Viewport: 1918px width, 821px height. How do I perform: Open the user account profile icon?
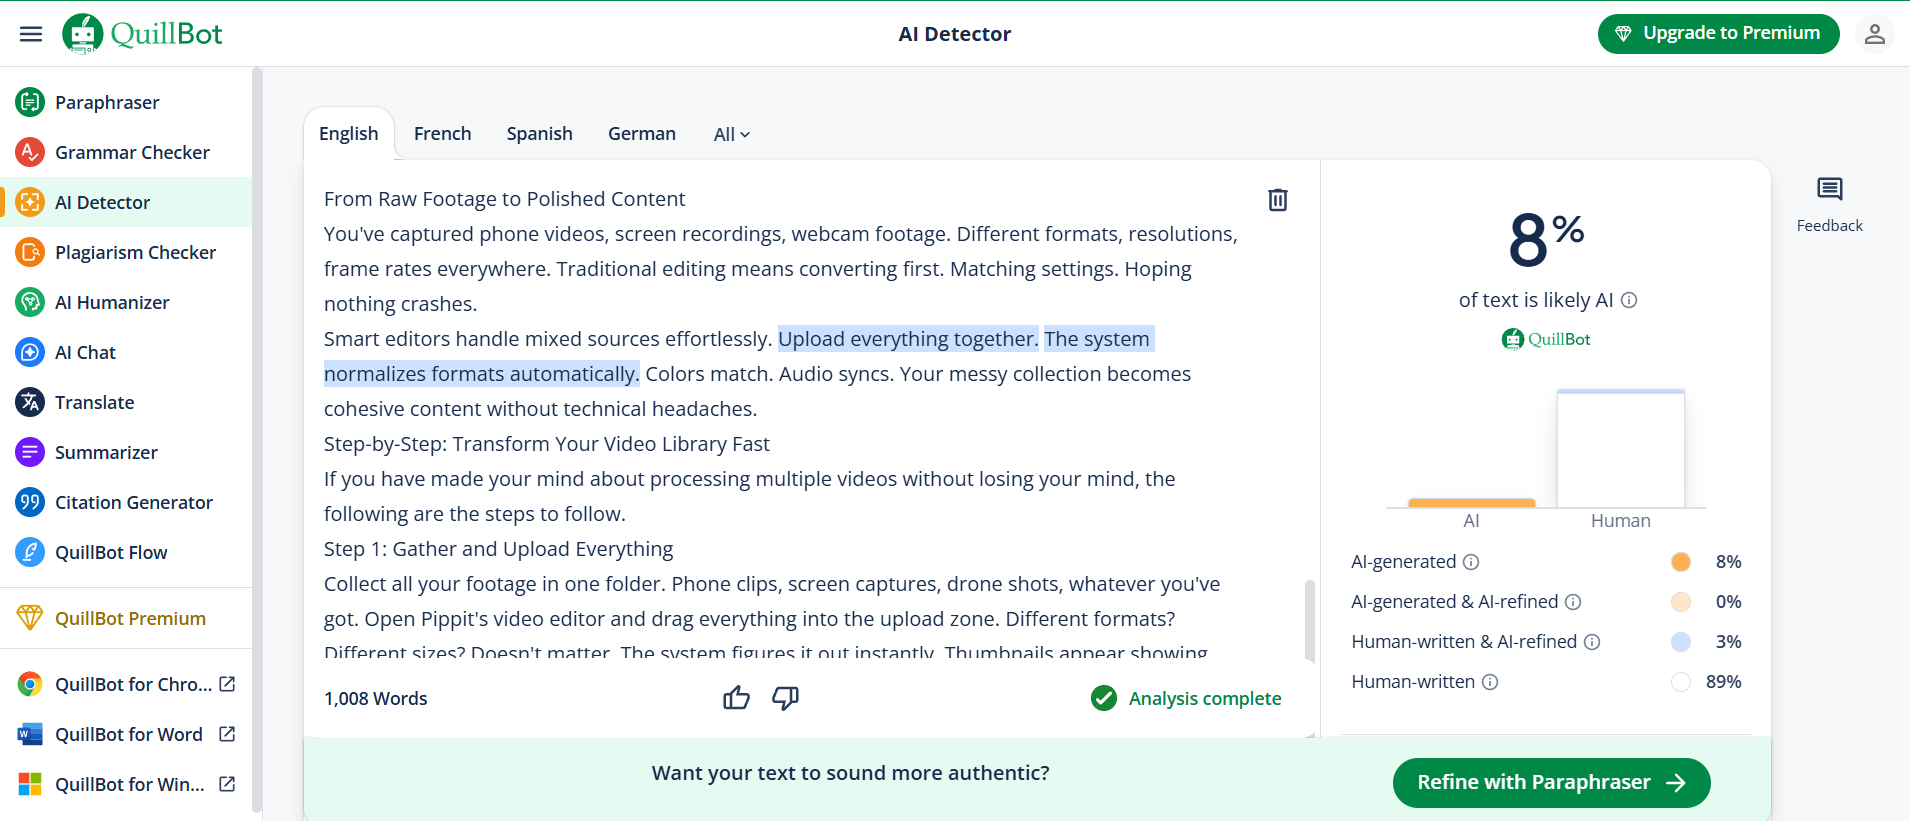click(x=1874, y=34)
